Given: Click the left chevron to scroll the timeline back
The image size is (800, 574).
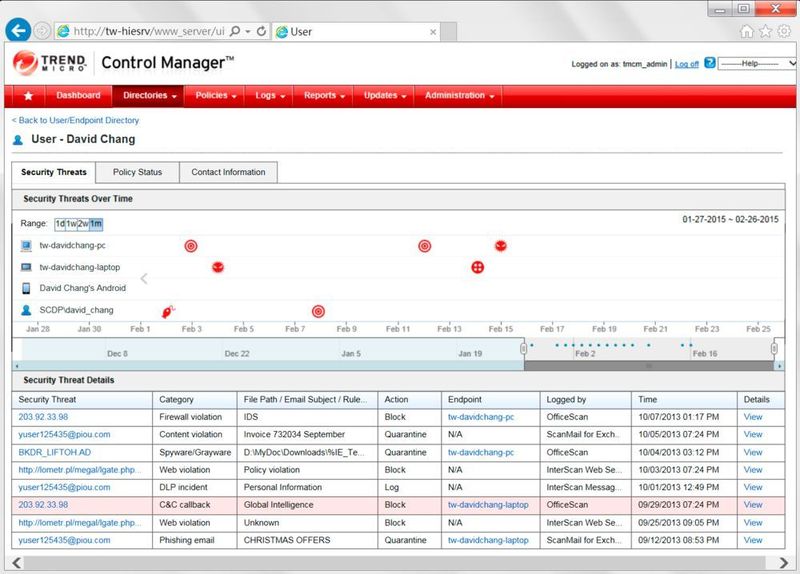Looking at the screenshot, I should pos(144,278).
